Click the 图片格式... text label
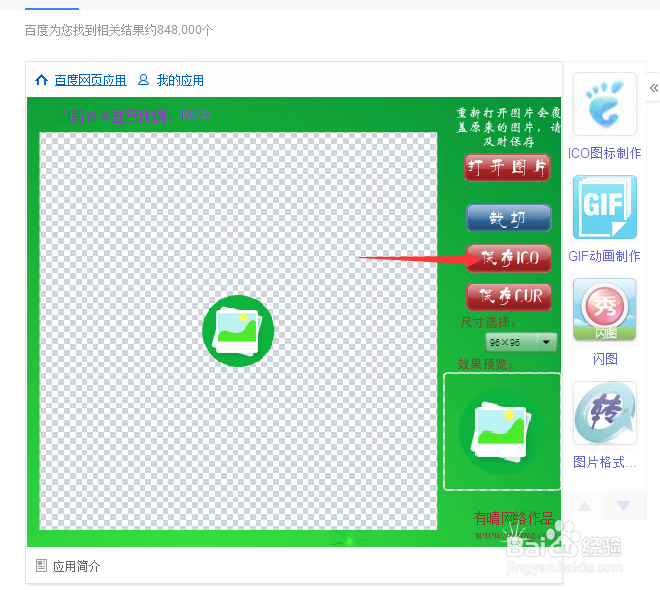This screenshot has height=590, width=660. pyautogui.click(x=605, y=462)
